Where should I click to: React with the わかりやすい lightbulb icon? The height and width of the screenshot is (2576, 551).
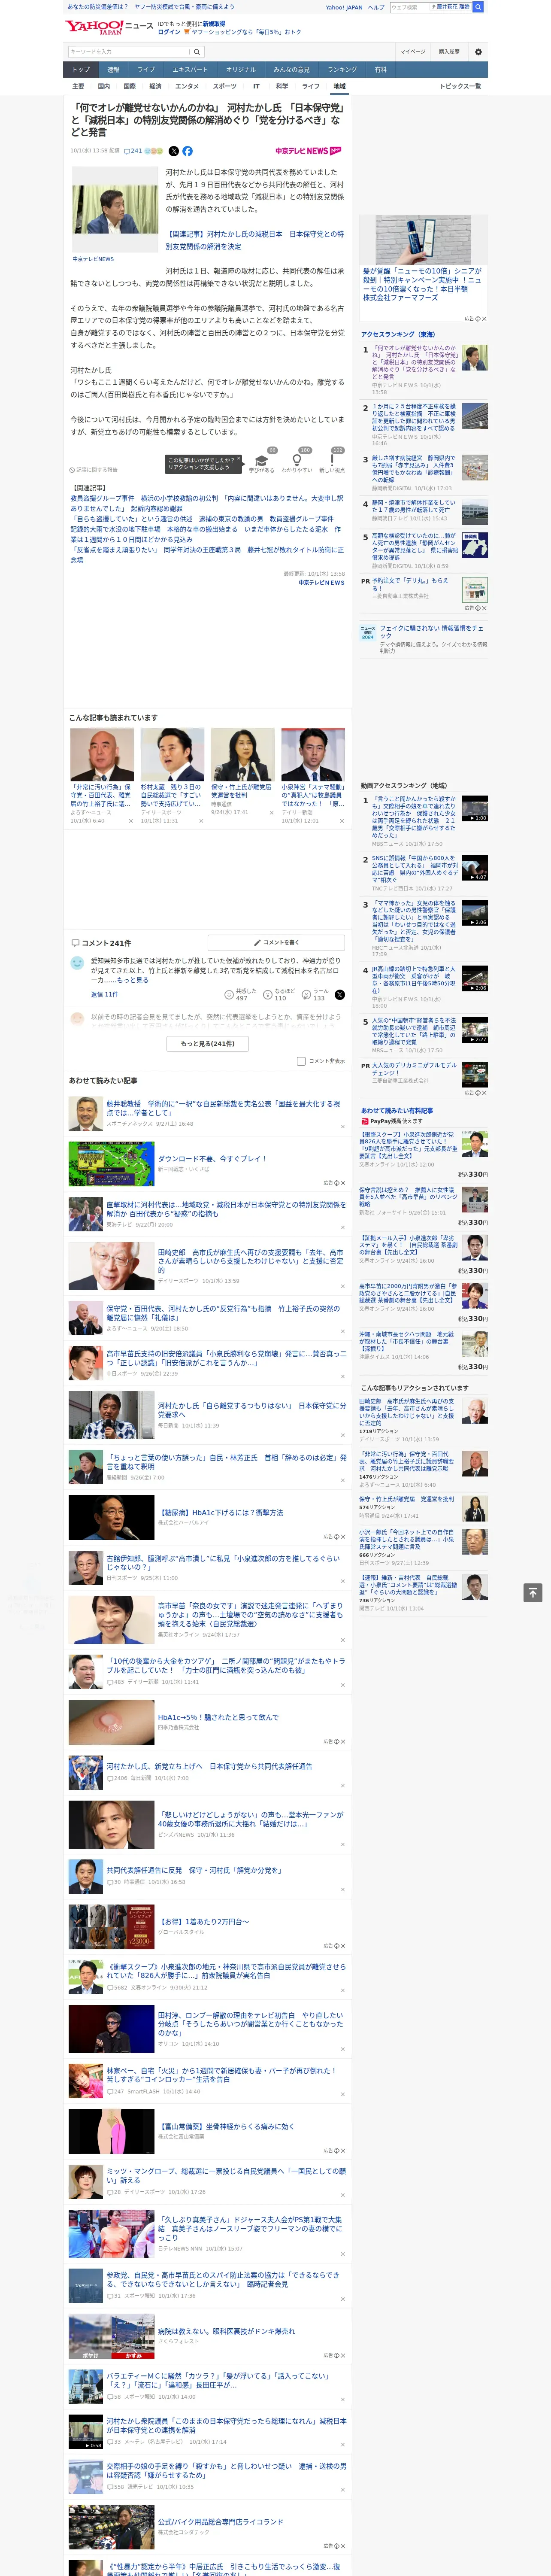click(297, 460)
